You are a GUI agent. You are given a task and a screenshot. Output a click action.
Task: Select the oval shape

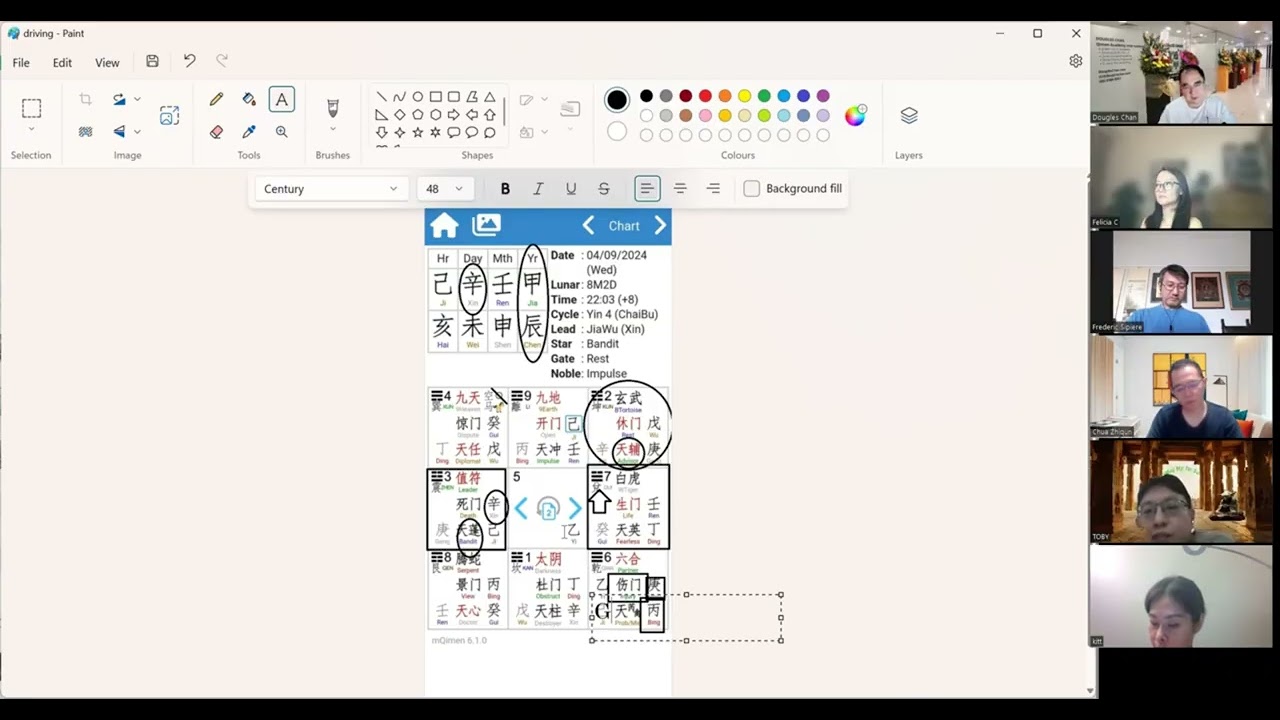tap(417, 97)
